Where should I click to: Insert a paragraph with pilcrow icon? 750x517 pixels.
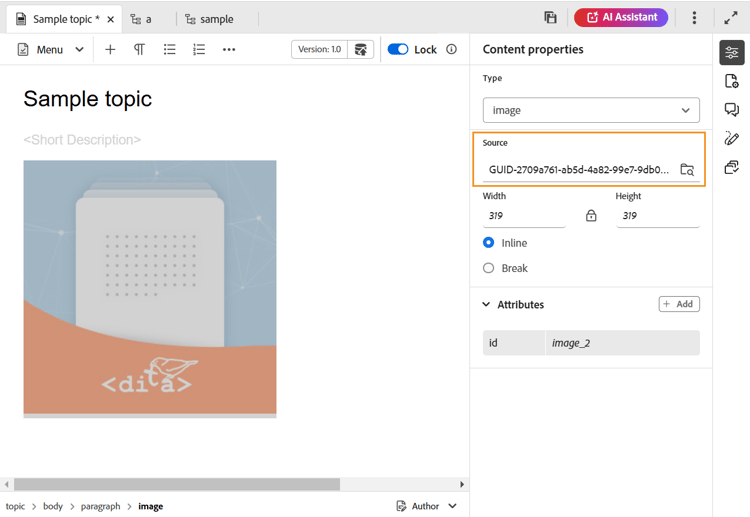pyautogui.click(x=139, y=49)
